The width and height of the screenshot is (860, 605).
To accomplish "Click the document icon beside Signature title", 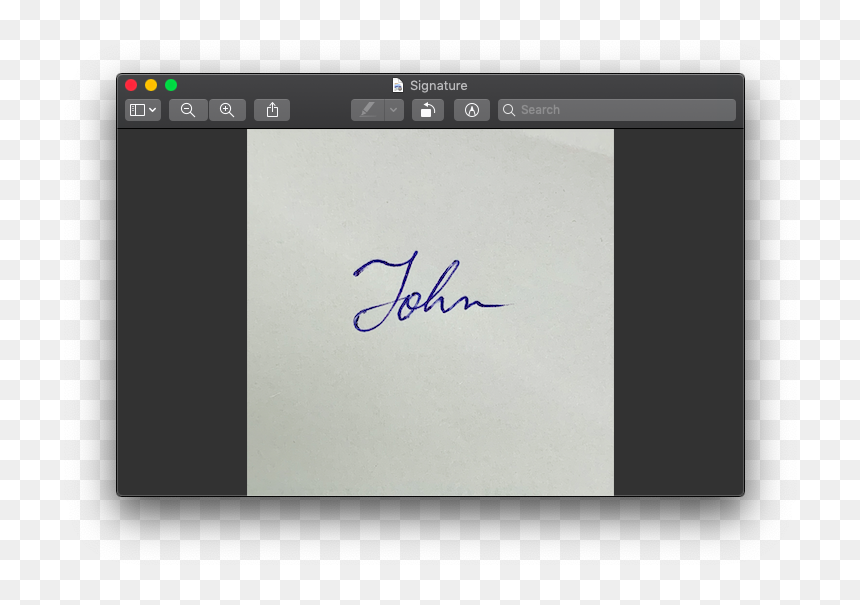I will point(398,85).
